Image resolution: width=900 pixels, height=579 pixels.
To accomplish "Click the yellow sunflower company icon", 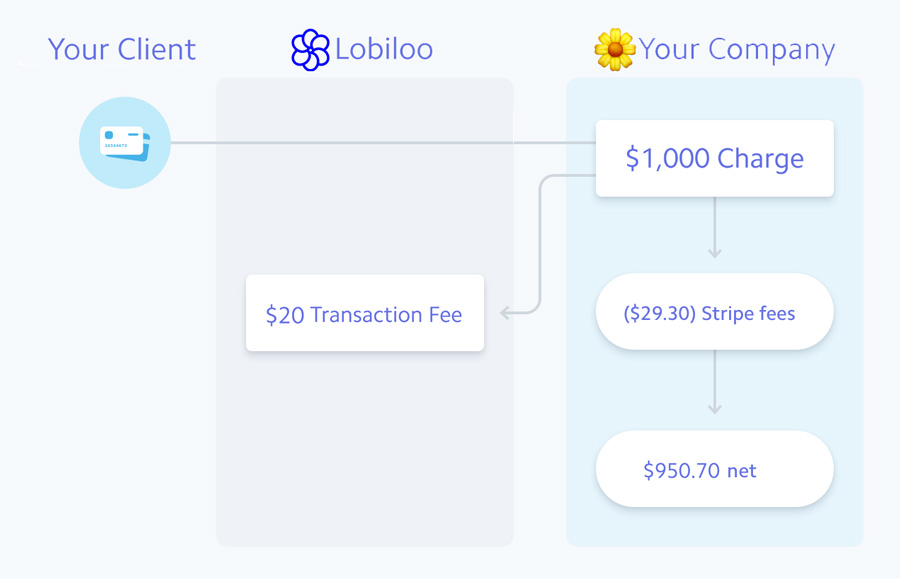I will click(x=615, y=50).
